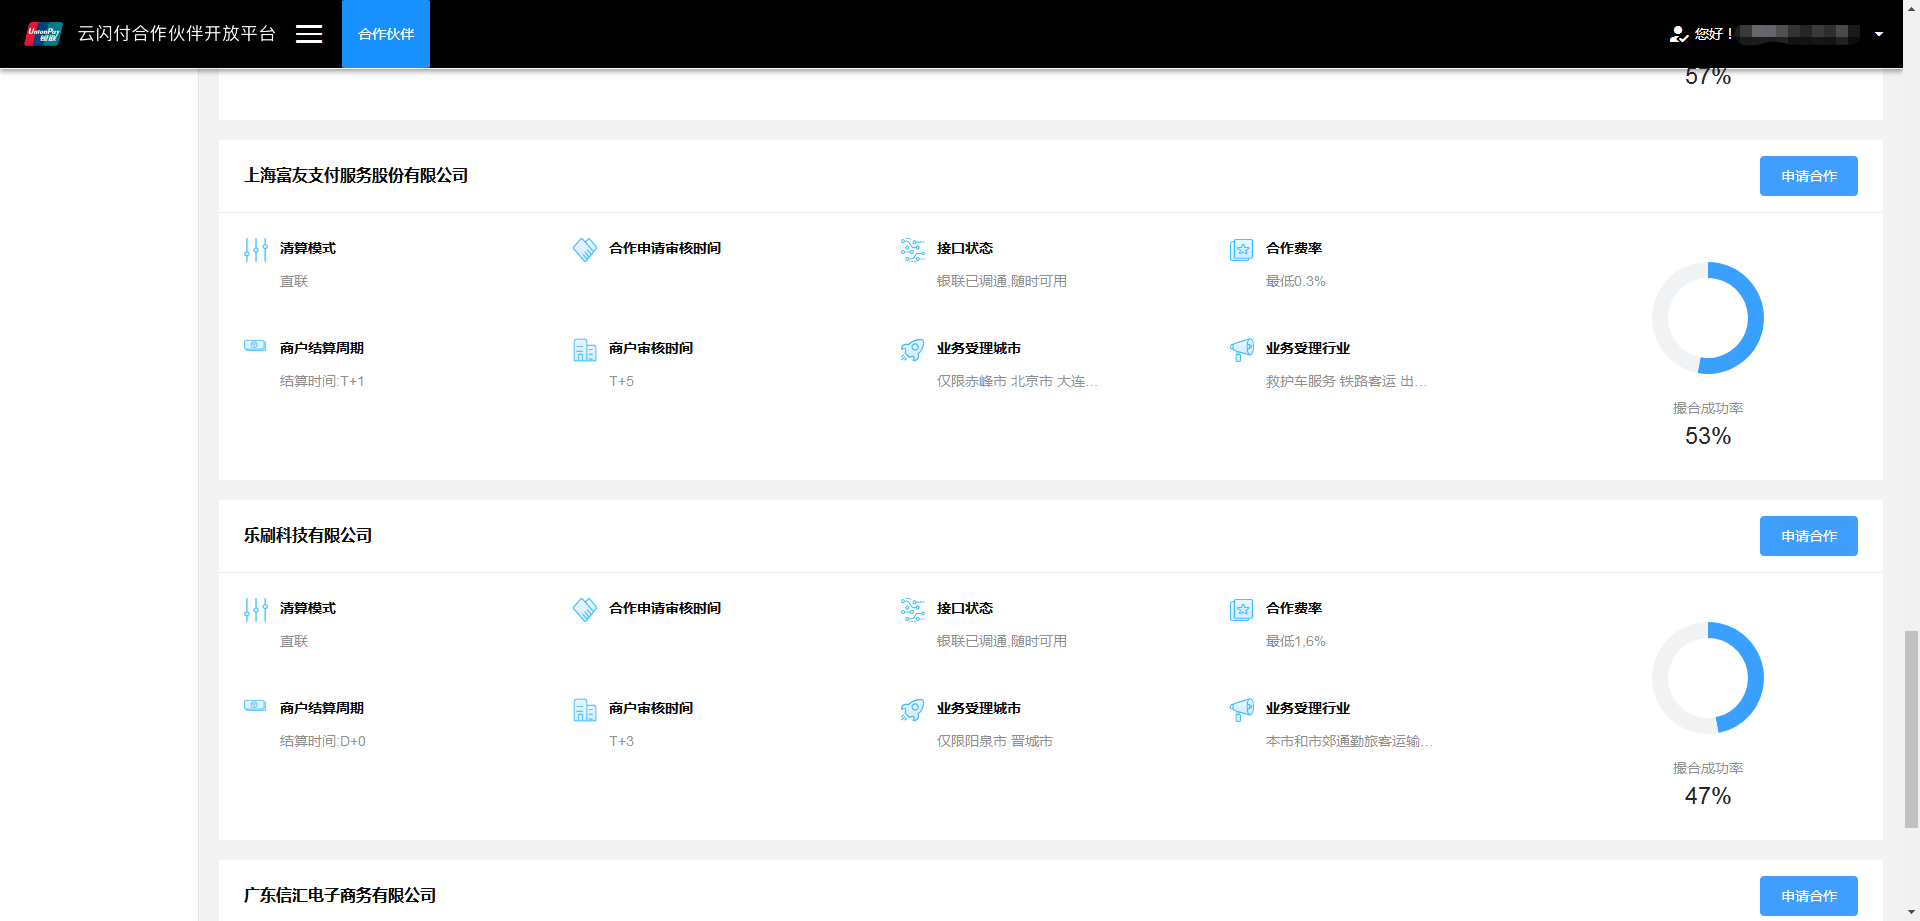The width and height of the screenshot is (1920, 921).
Task: Click the T+5 merchant review time
Action: click(x=621, y=381)
